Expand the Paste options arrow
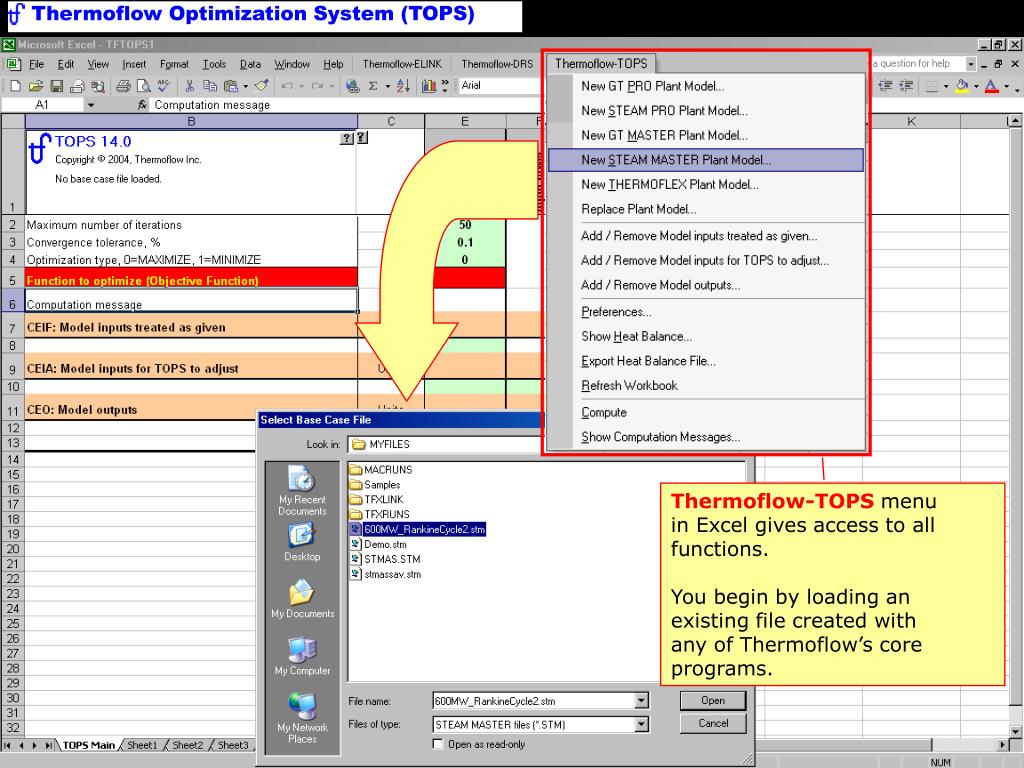This screenshot has width=1024, height=768. [x=246, y=86]
